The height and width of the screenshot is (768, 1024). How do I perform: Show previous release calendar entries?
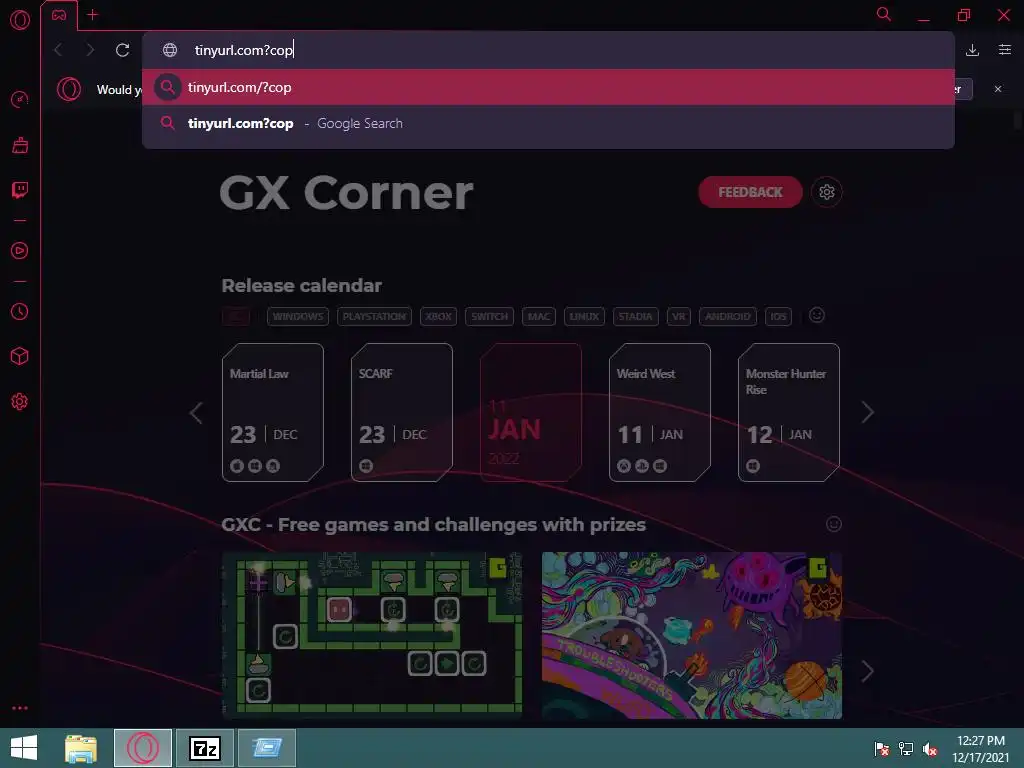coord(196,413)
